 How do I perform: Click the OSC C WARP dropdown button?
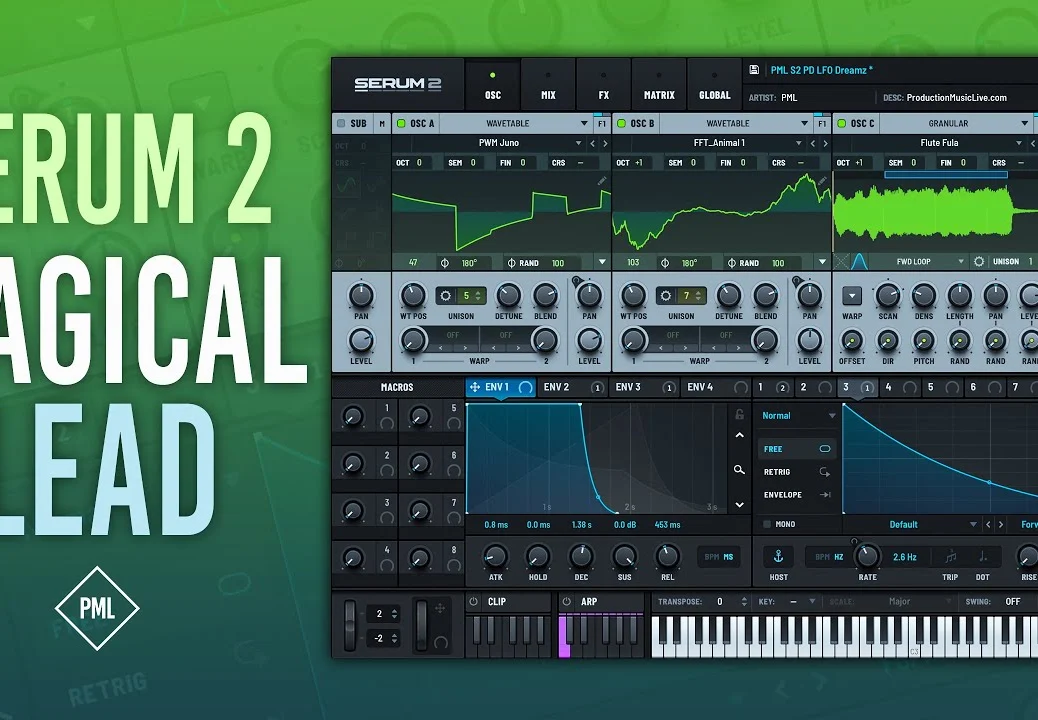[x=852, y=295]
